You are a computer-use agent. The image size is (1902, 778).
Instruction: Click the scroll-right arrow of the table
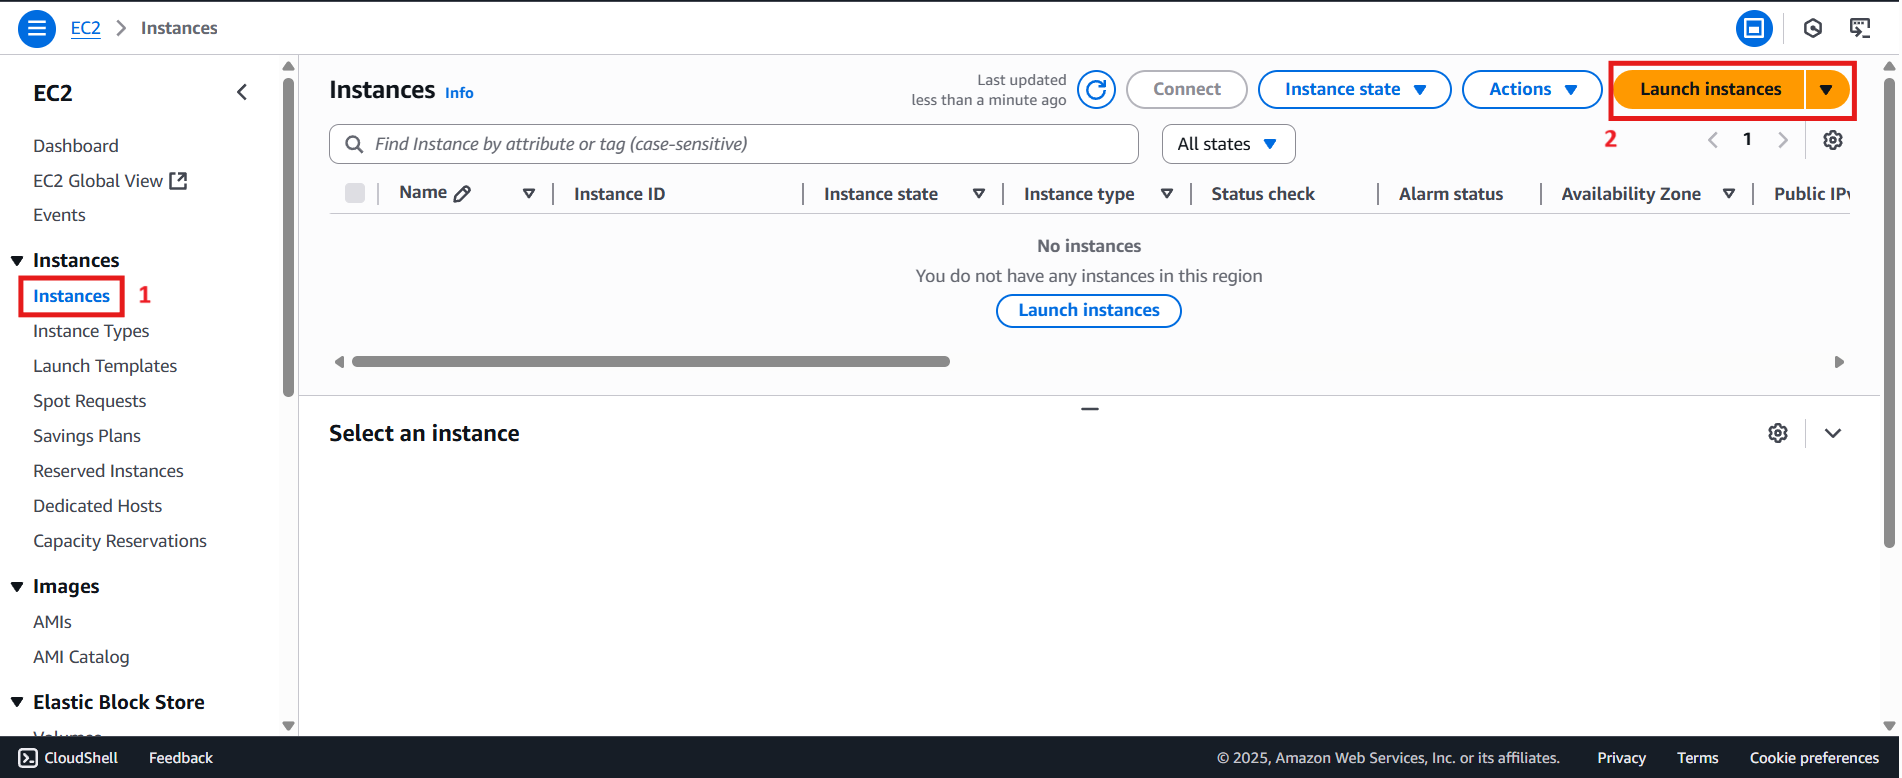point(1839,362)
